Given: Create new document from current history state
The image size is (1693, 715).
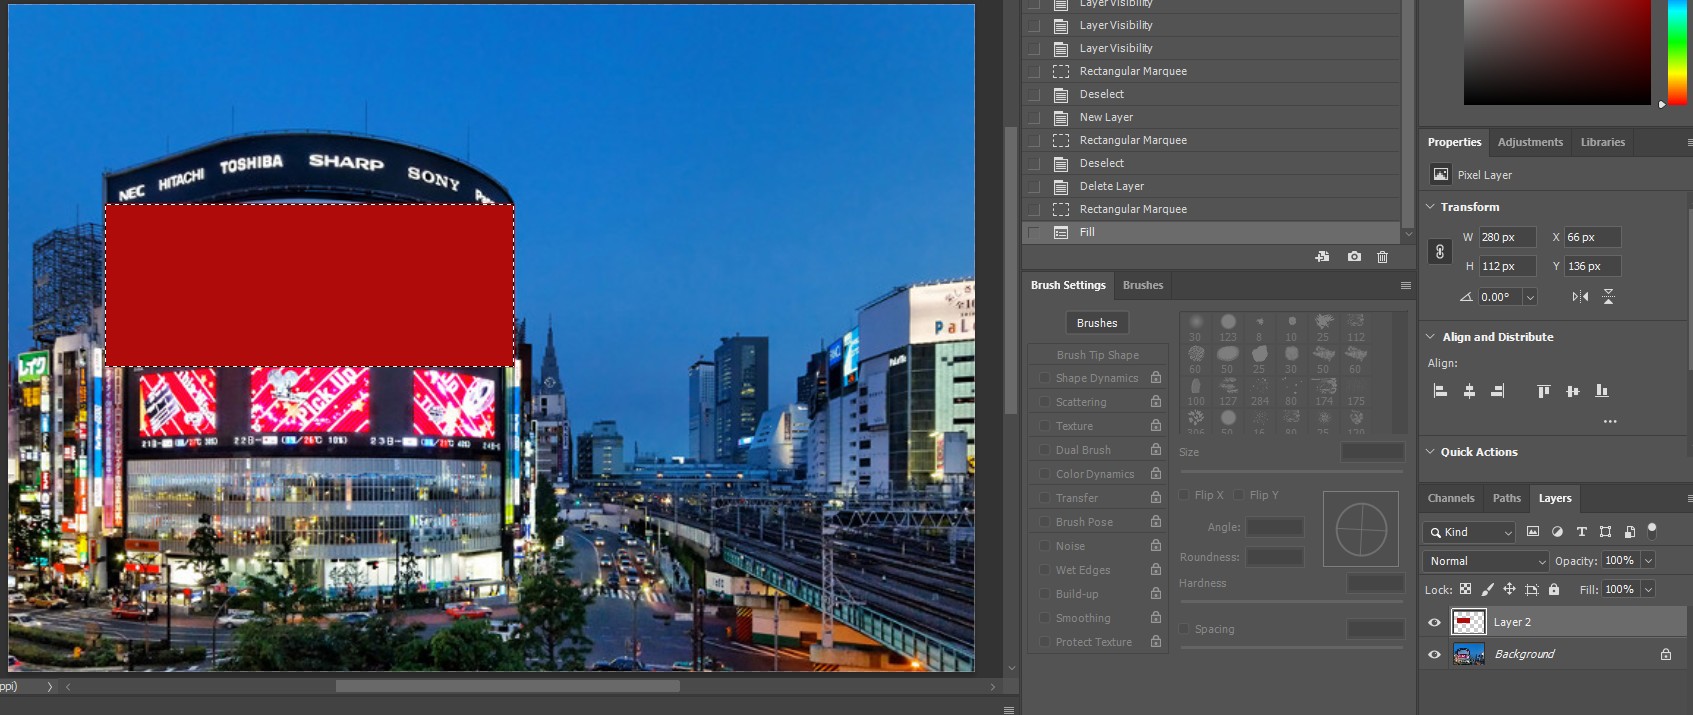Looking at the screenshot, I should [1322, 257].
